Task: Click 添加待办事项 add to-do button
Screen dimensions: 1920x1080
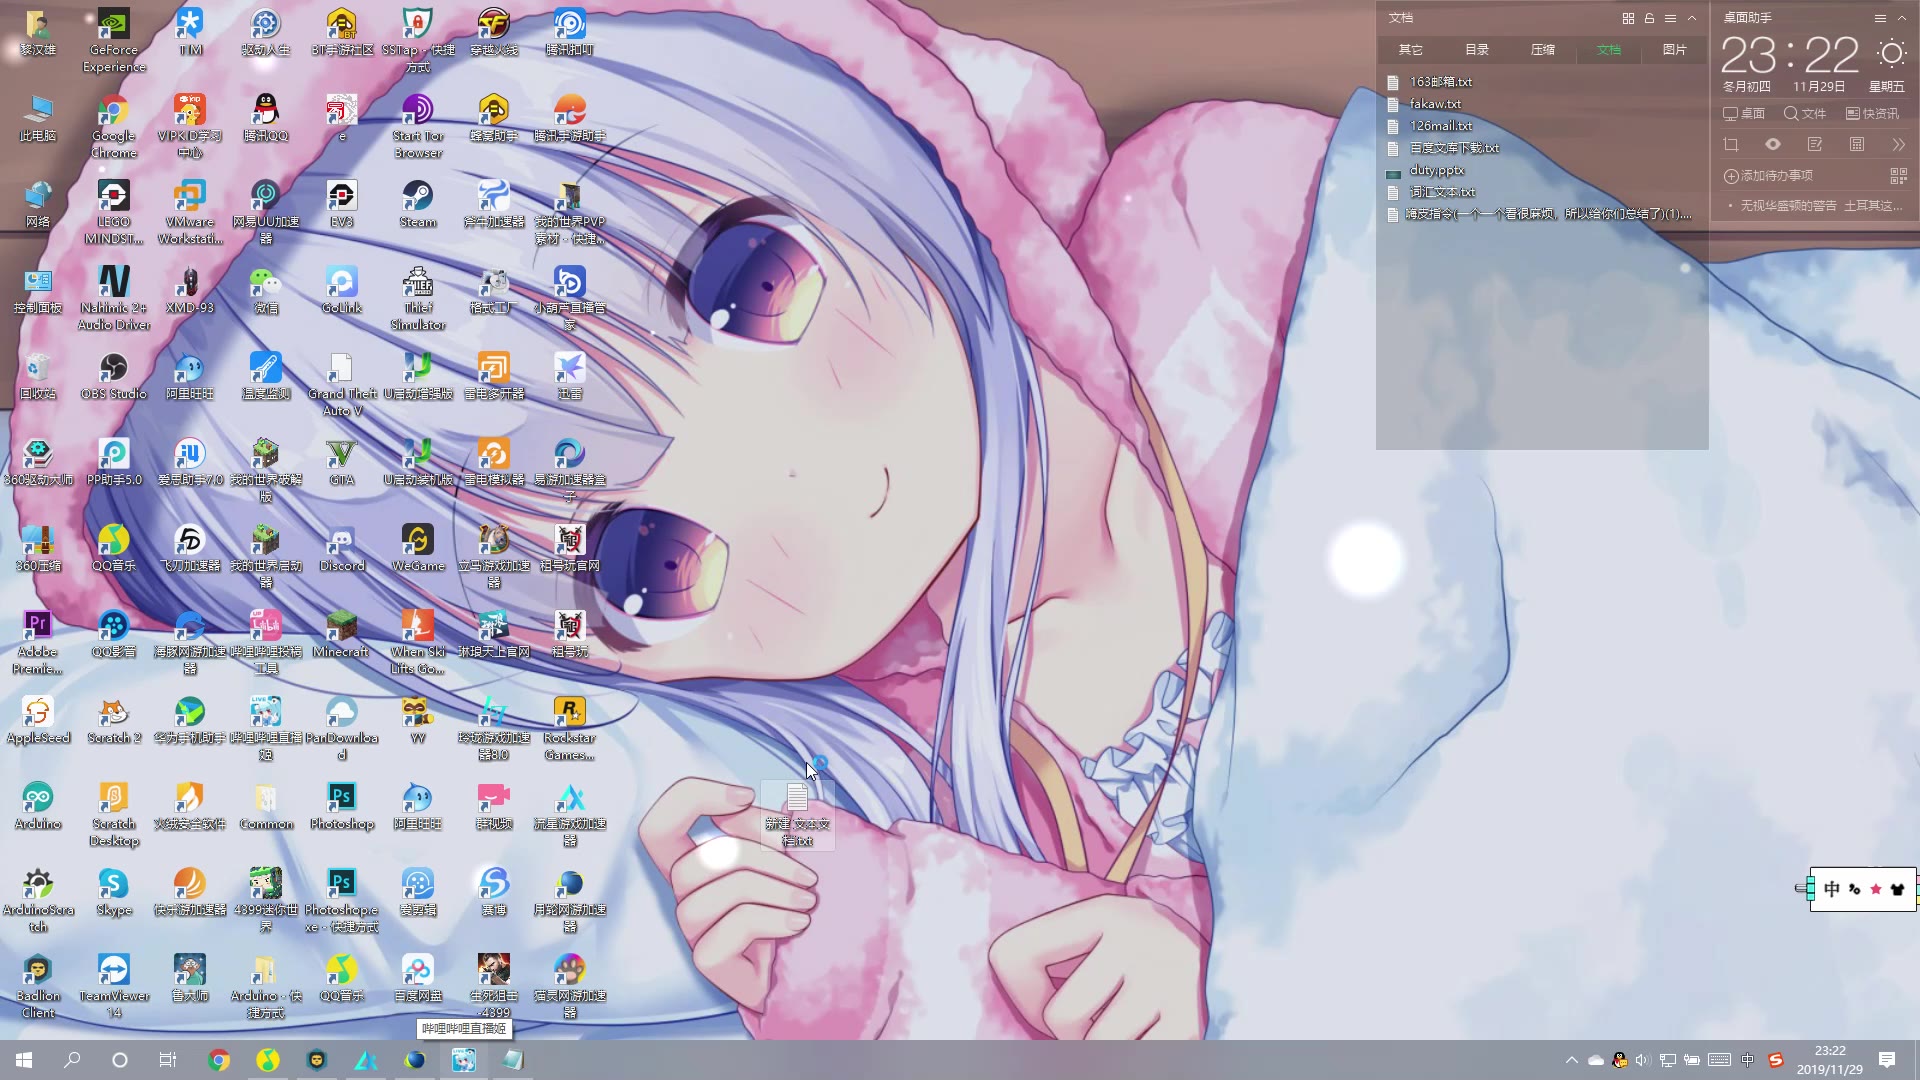Action: (x=1768, y=176)
